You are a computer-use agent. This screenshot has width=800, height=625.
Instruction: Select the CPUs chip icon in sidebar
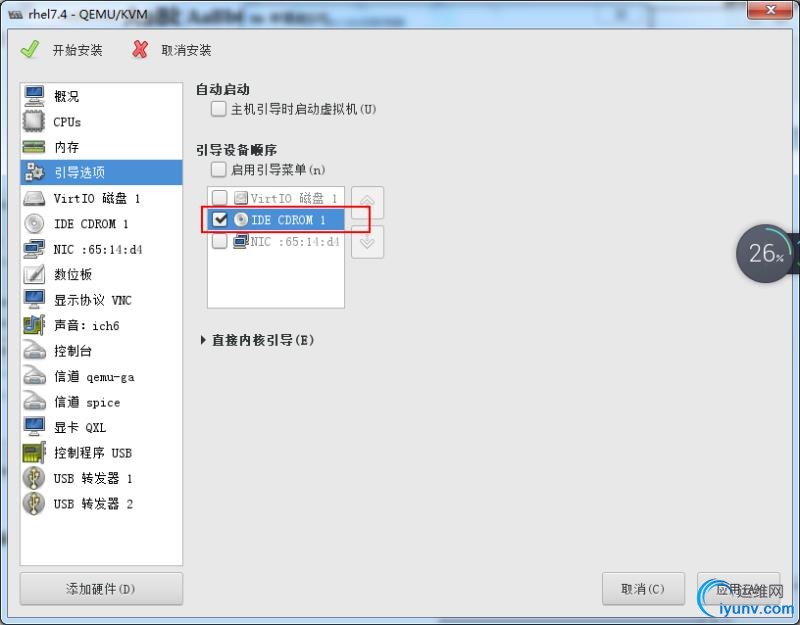(34, 121)
